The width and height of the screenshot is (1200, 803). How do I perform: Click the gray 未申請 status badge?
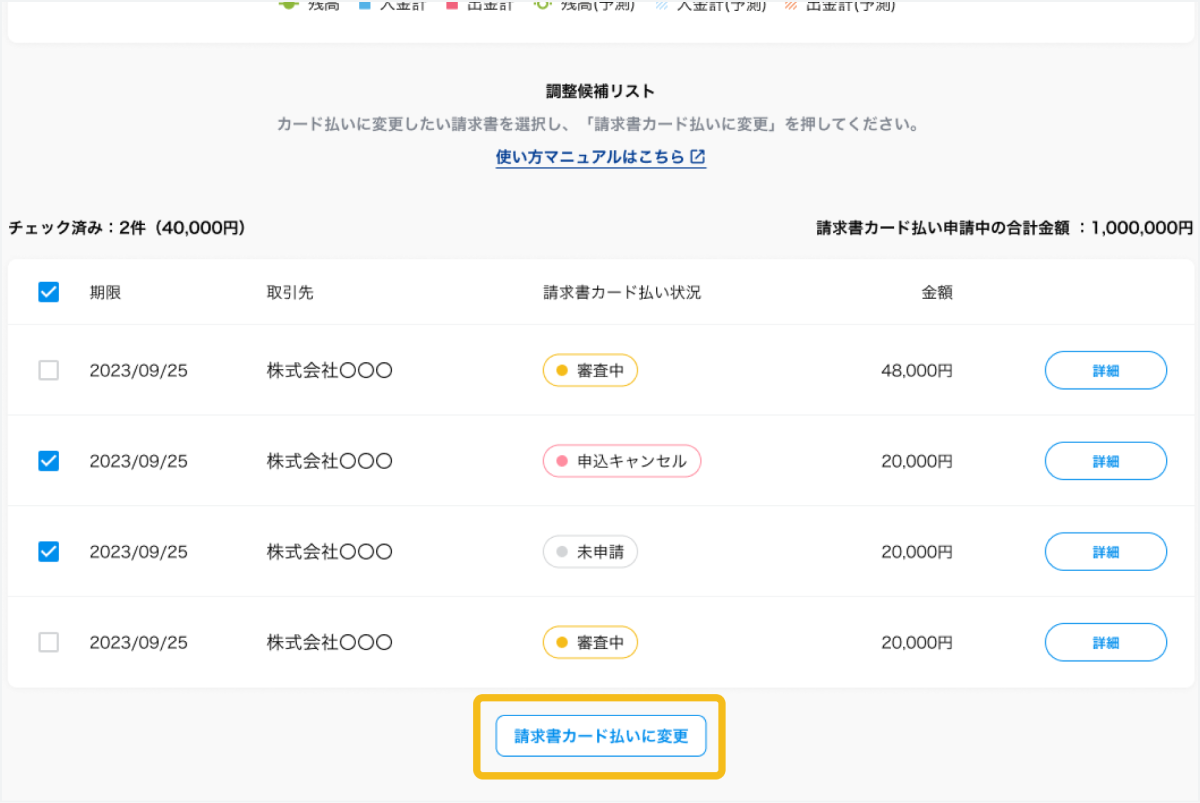(590, 552)
